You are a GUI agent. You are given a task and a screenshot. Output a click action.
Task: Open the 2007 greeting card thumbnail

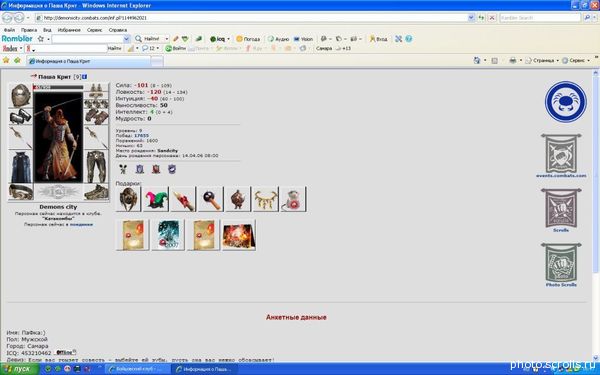pyautogui.click(x=168, y=235)
